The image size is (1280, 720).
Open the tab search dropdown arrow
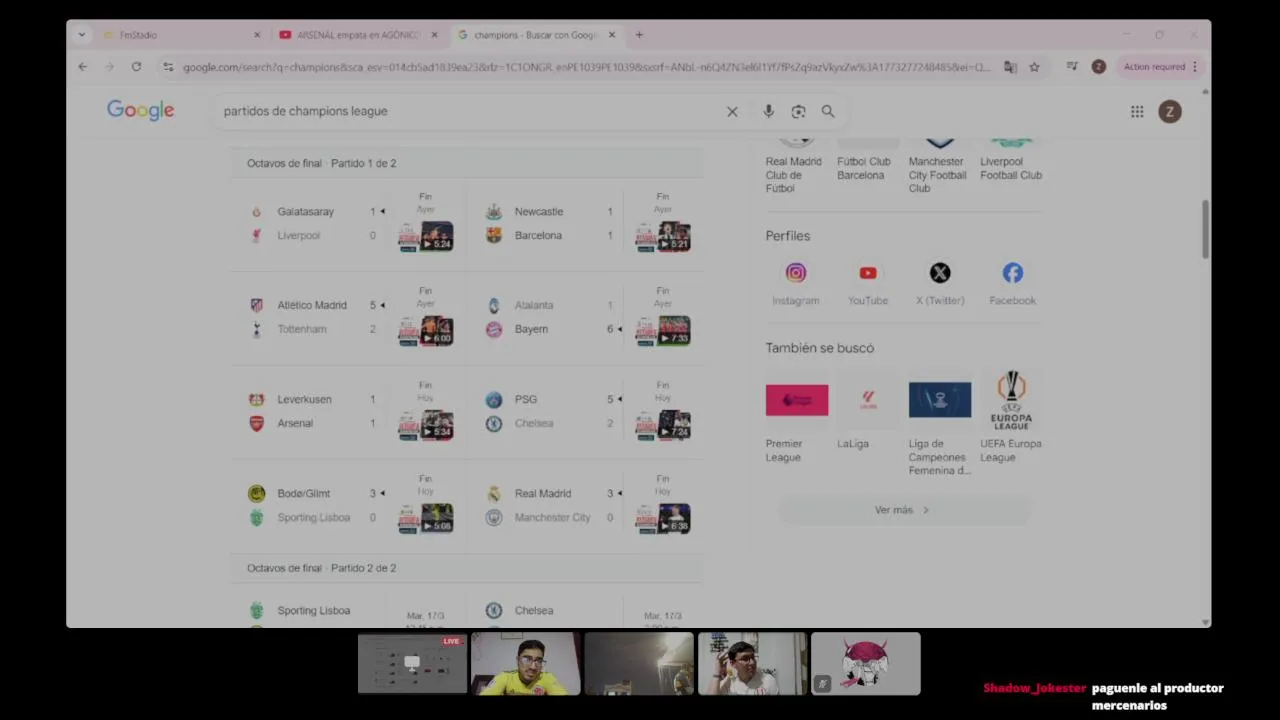pyautogui.click(x=81, y=35)
